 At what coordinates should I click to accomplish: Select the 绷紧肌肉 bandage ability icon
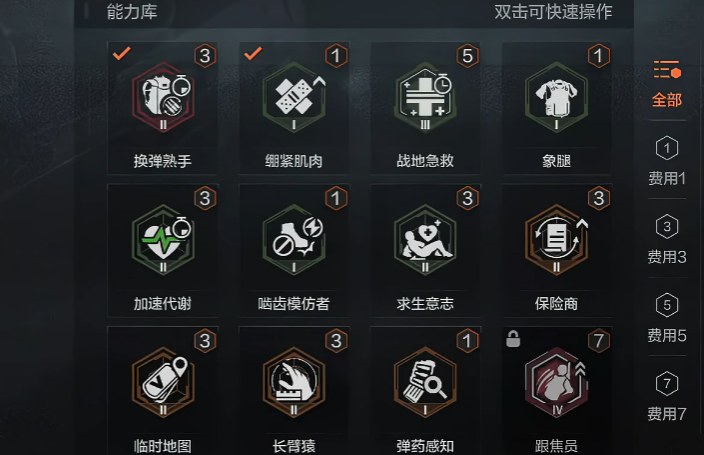(x=294, y=97)
